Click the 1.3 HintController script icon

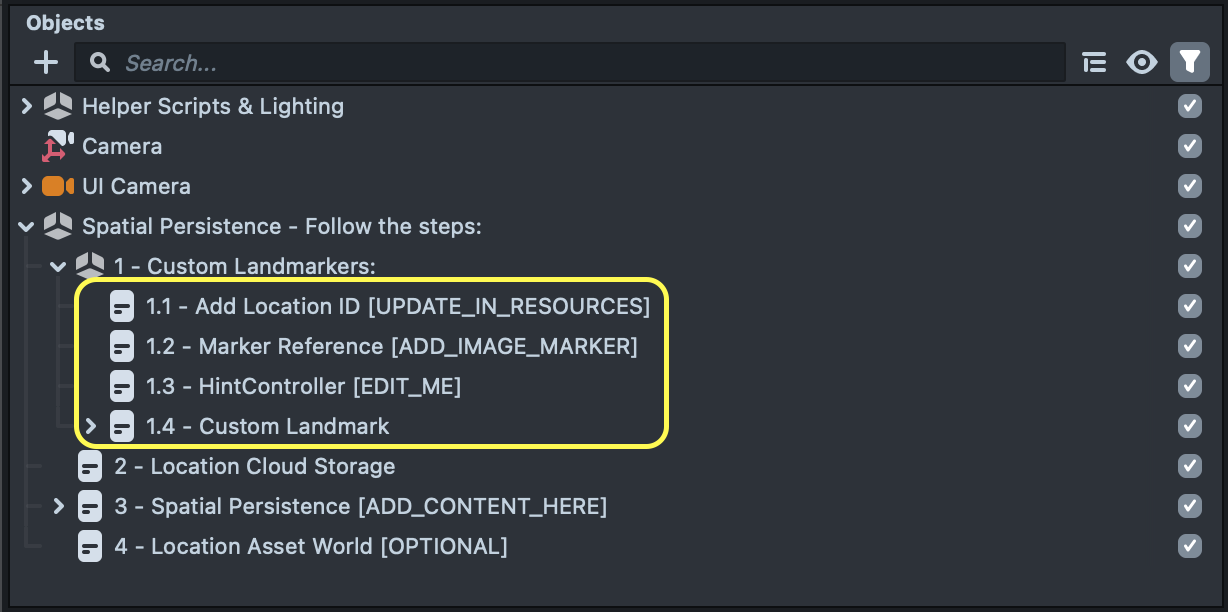click(122, 387)
